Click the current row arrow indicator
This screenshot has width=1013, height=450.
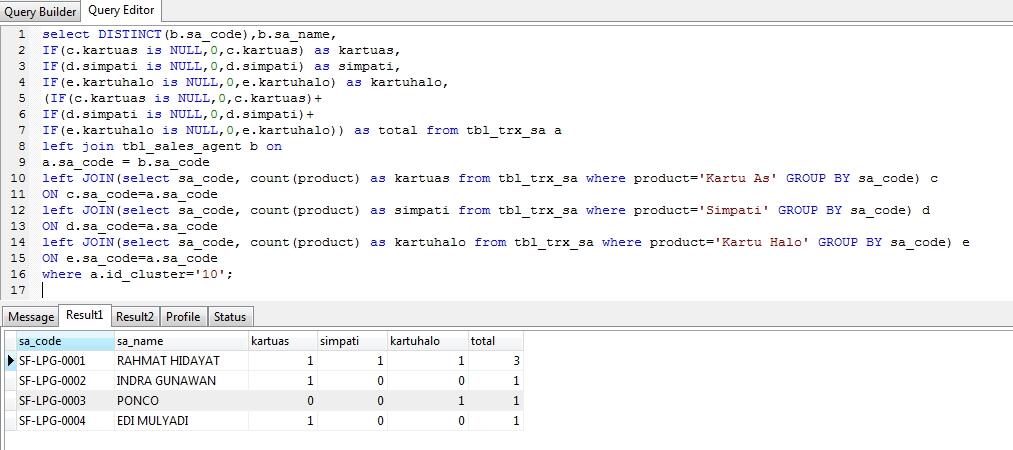click(x=10, y=360)
